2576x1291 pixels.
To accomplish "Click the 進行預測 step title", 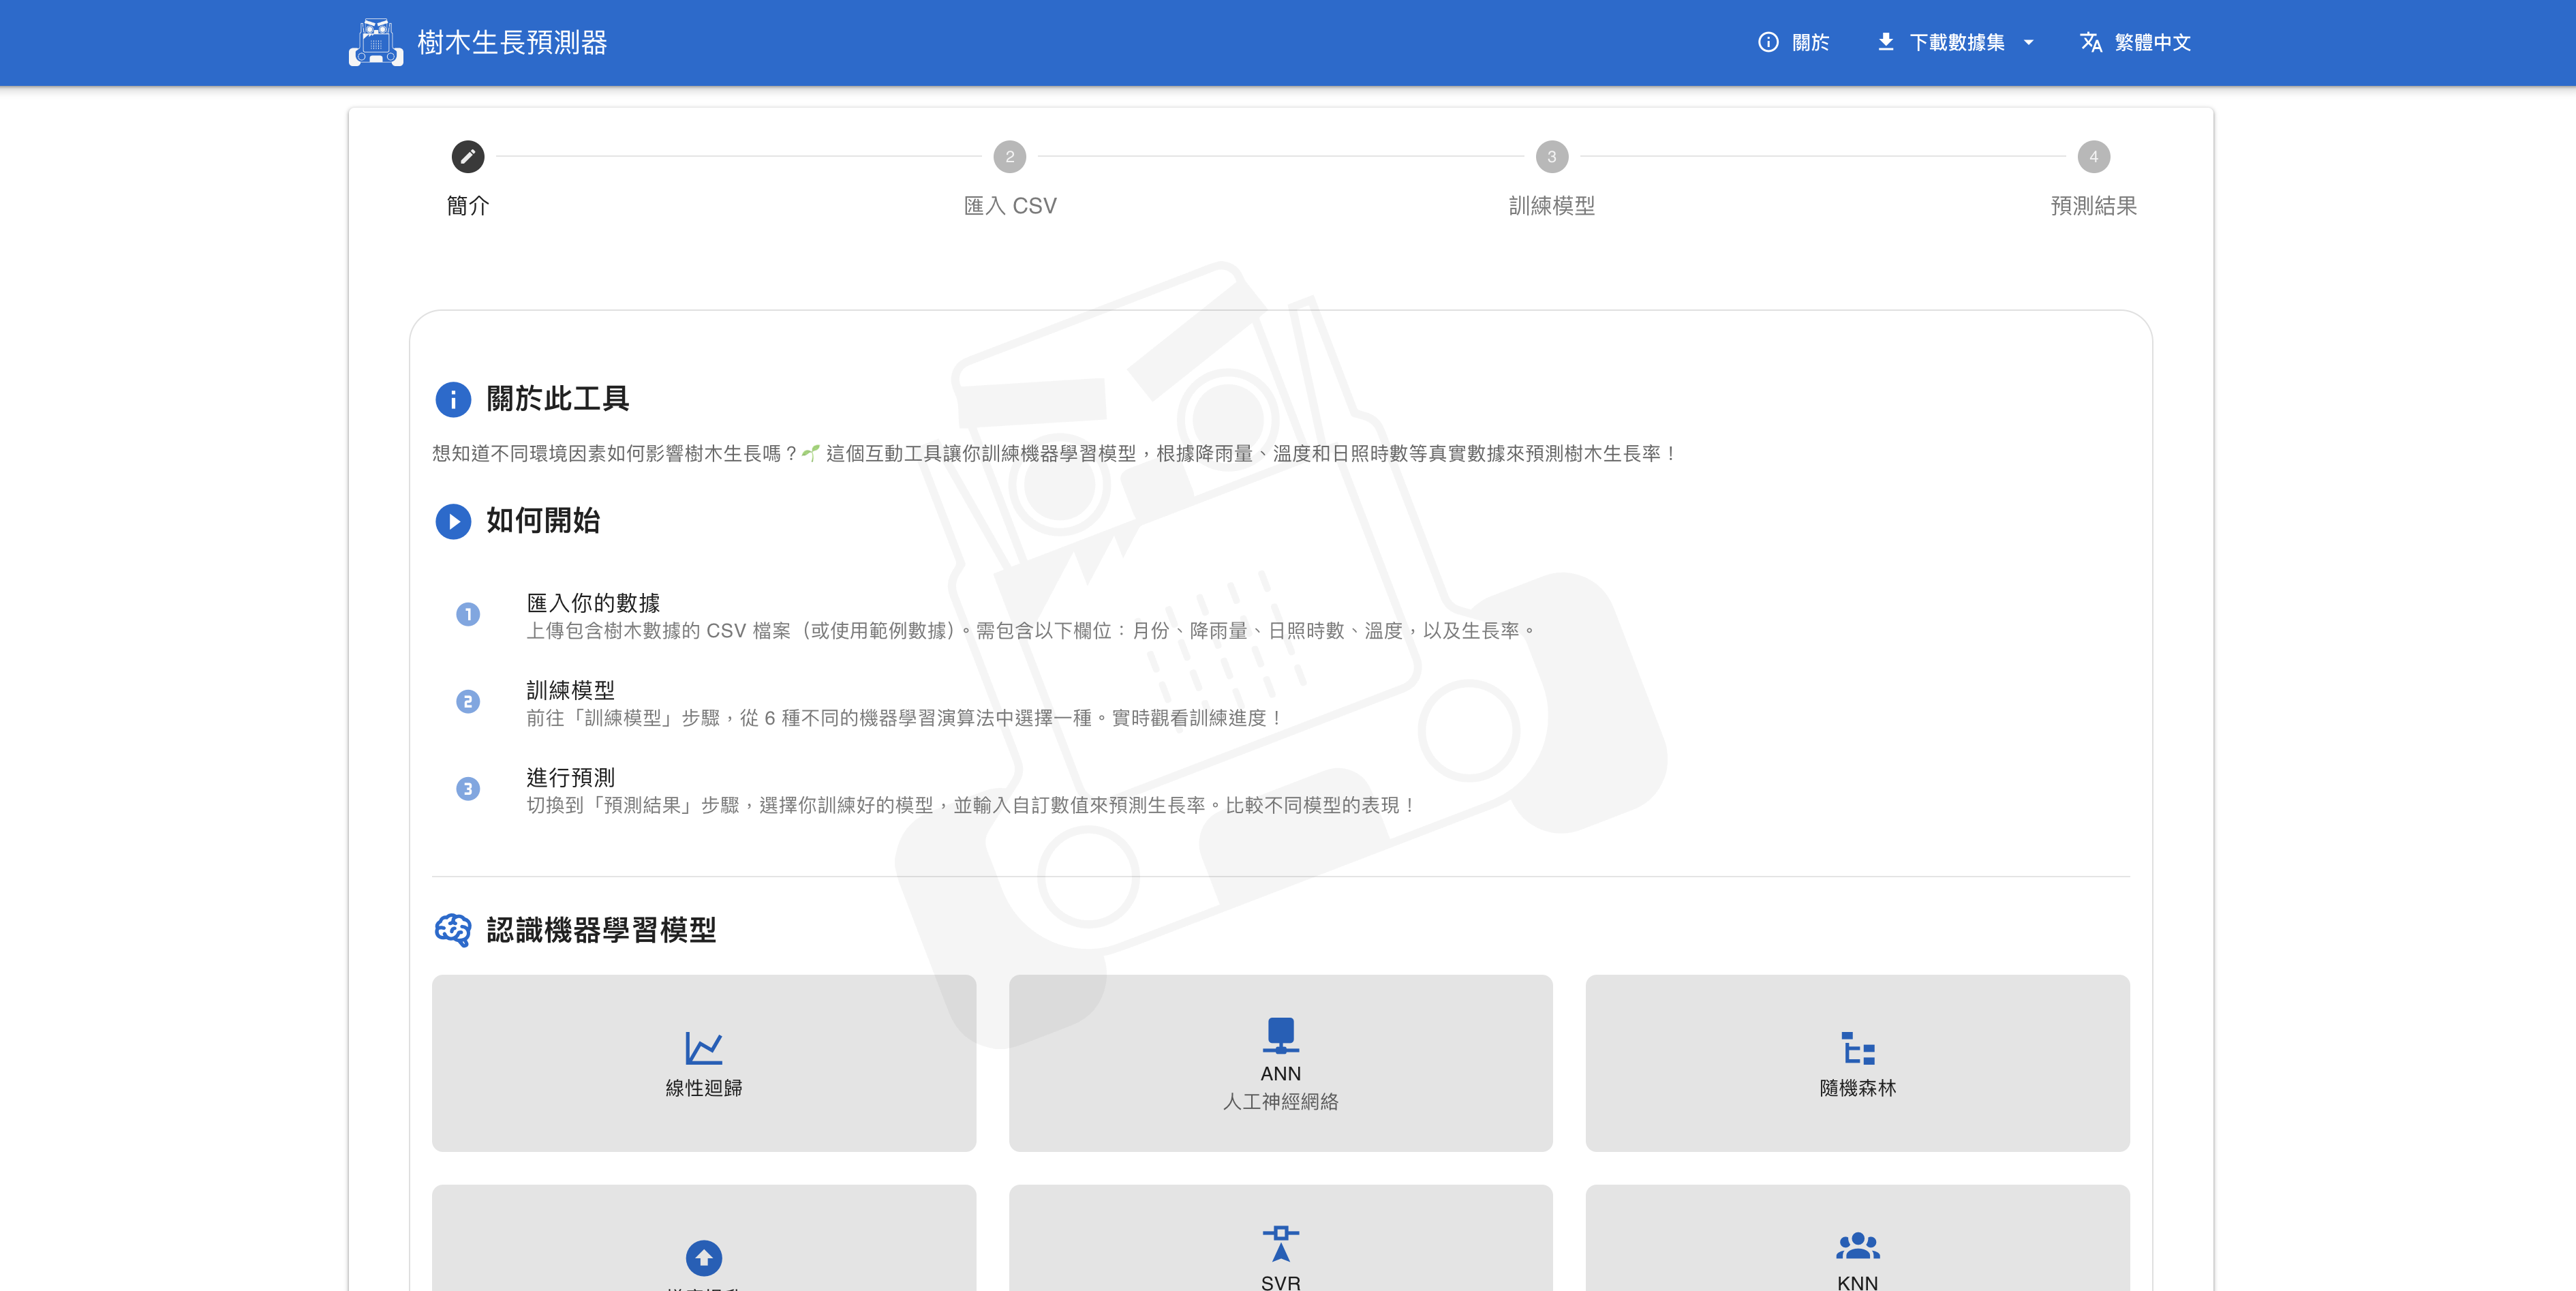I will [x=571, y=777].
